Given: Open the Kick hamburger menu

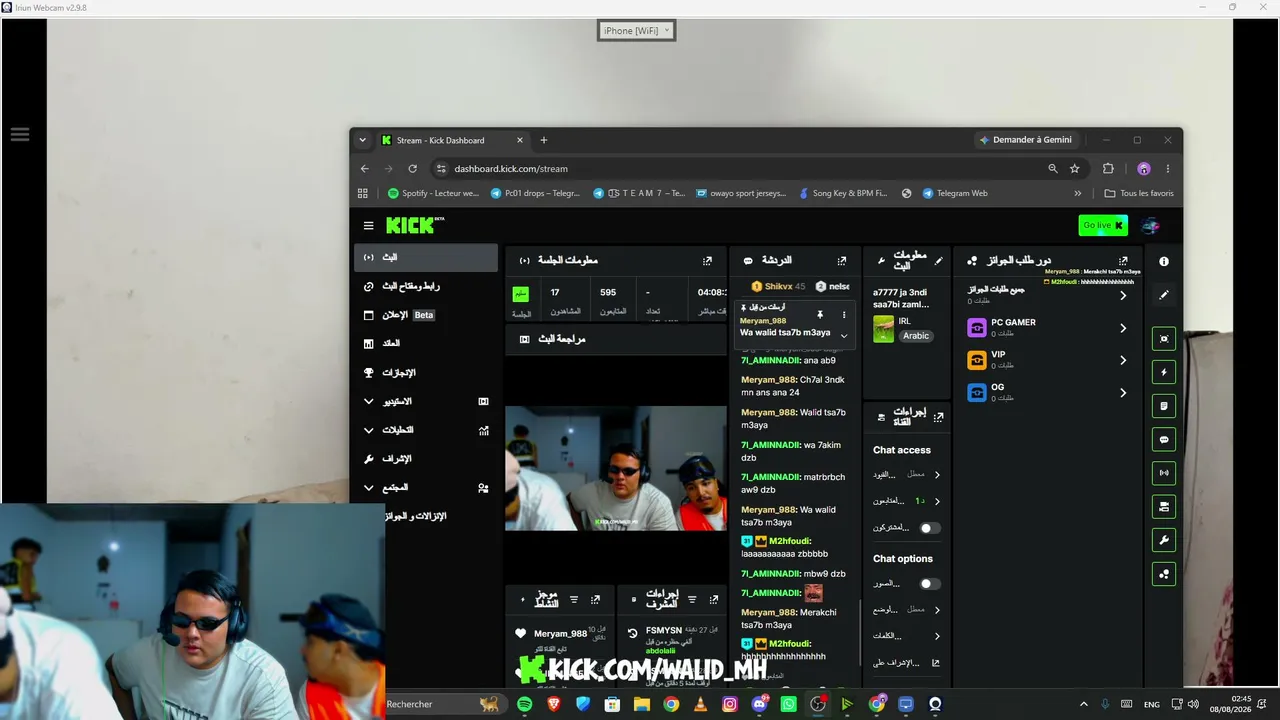Looking at the screenshot, I should point(368,226).
